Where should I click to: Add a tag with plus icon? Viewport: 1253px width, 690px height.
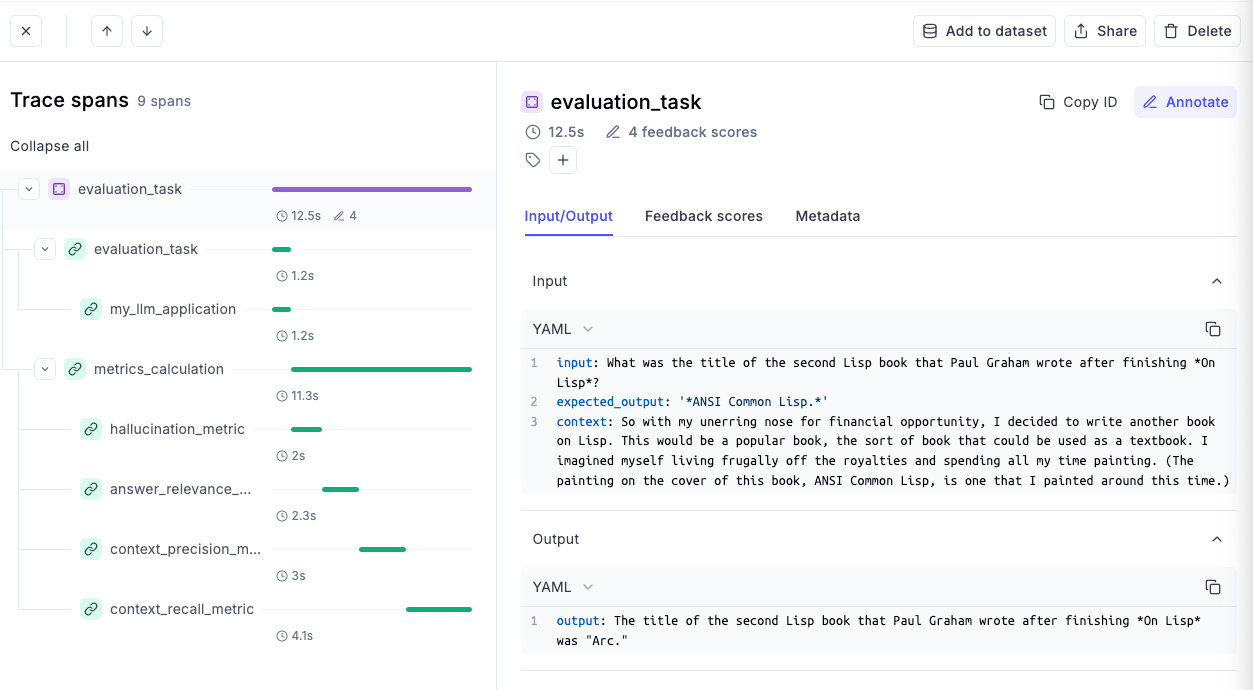[x=563, y=160]
